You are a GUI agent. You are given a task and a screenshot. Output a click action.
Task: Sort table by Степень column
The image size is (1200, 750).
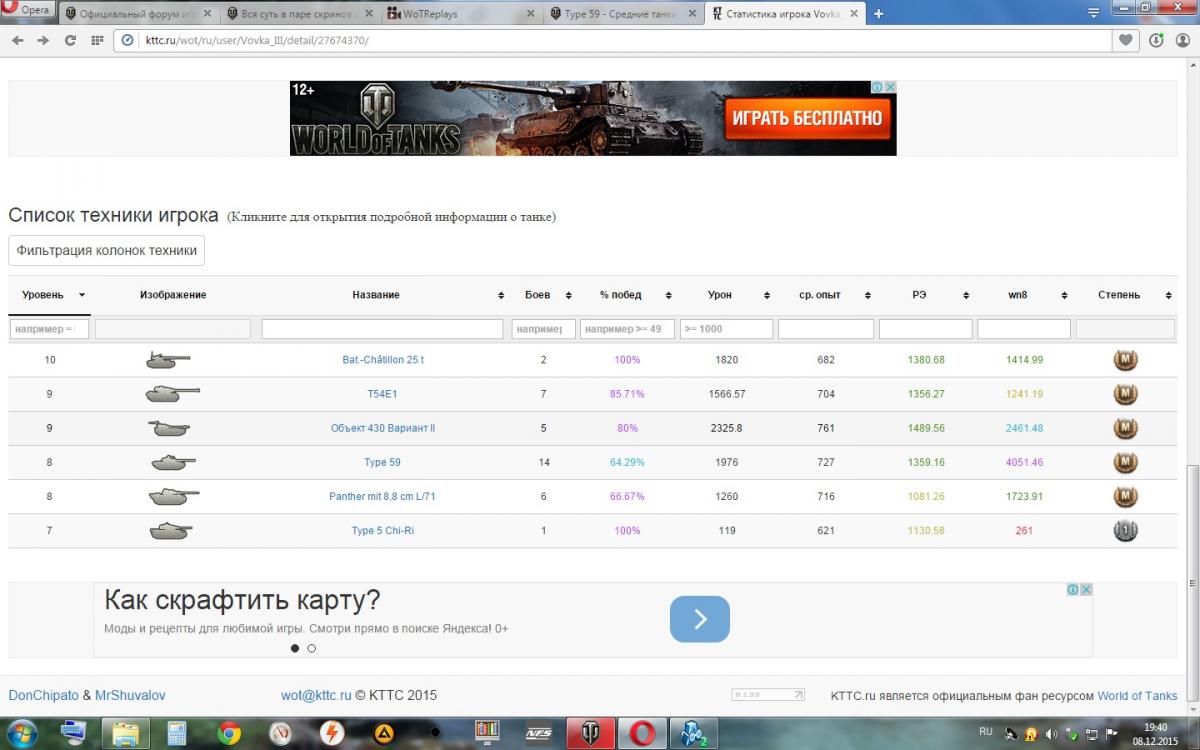1125,295
